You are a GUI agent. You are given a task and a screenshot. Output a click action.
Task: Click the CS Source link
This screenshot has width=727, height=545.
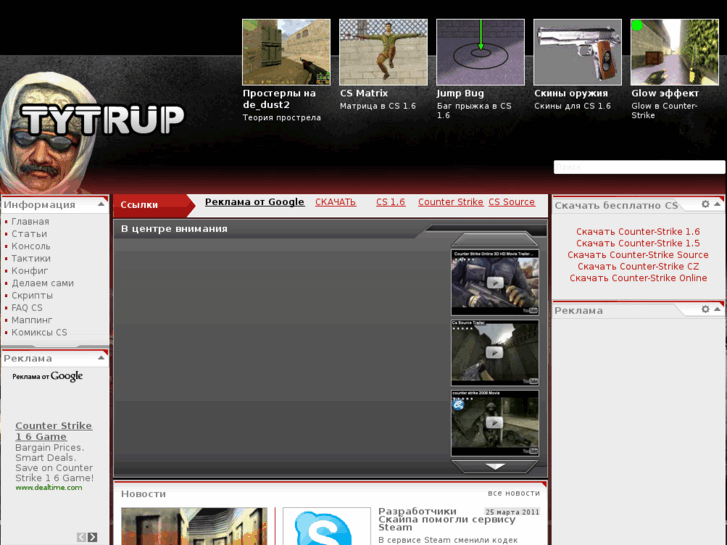click(x=512, y=202)
